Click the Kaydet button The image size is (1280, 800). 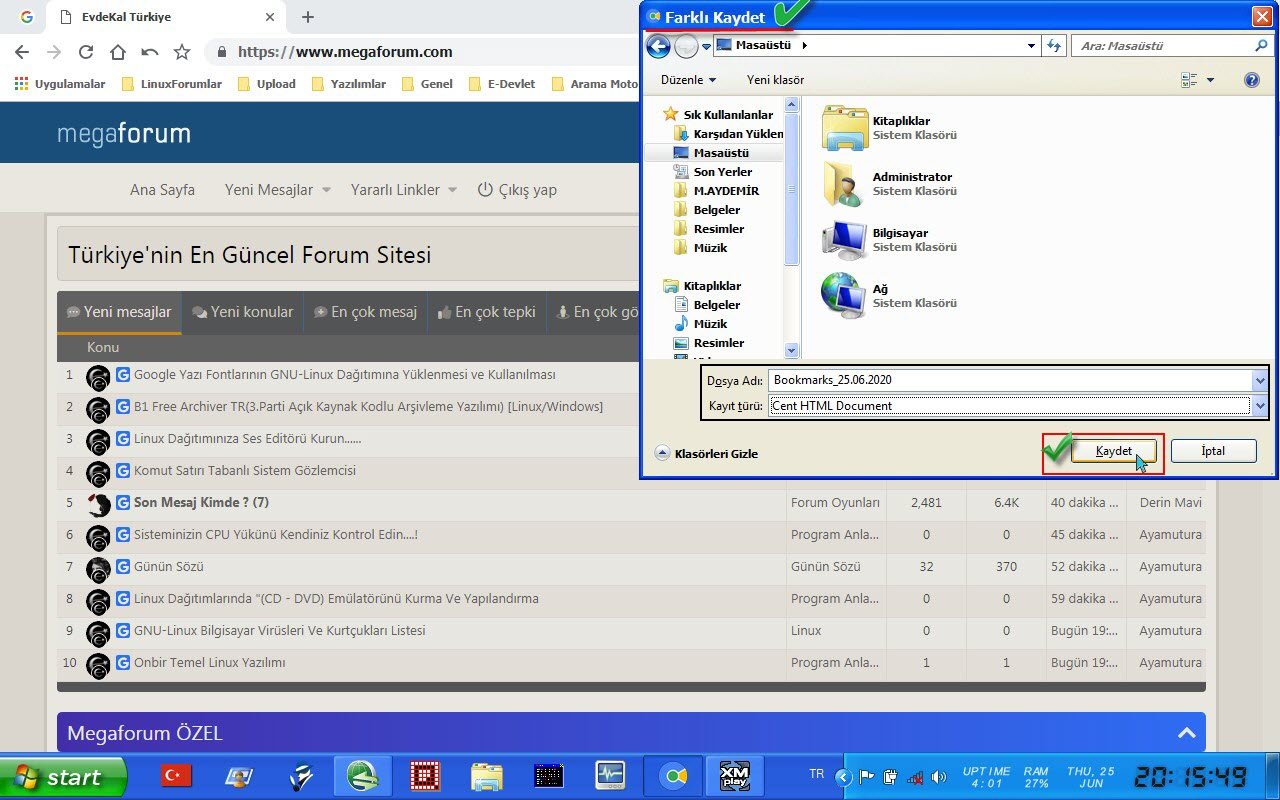pos(1114,452)
